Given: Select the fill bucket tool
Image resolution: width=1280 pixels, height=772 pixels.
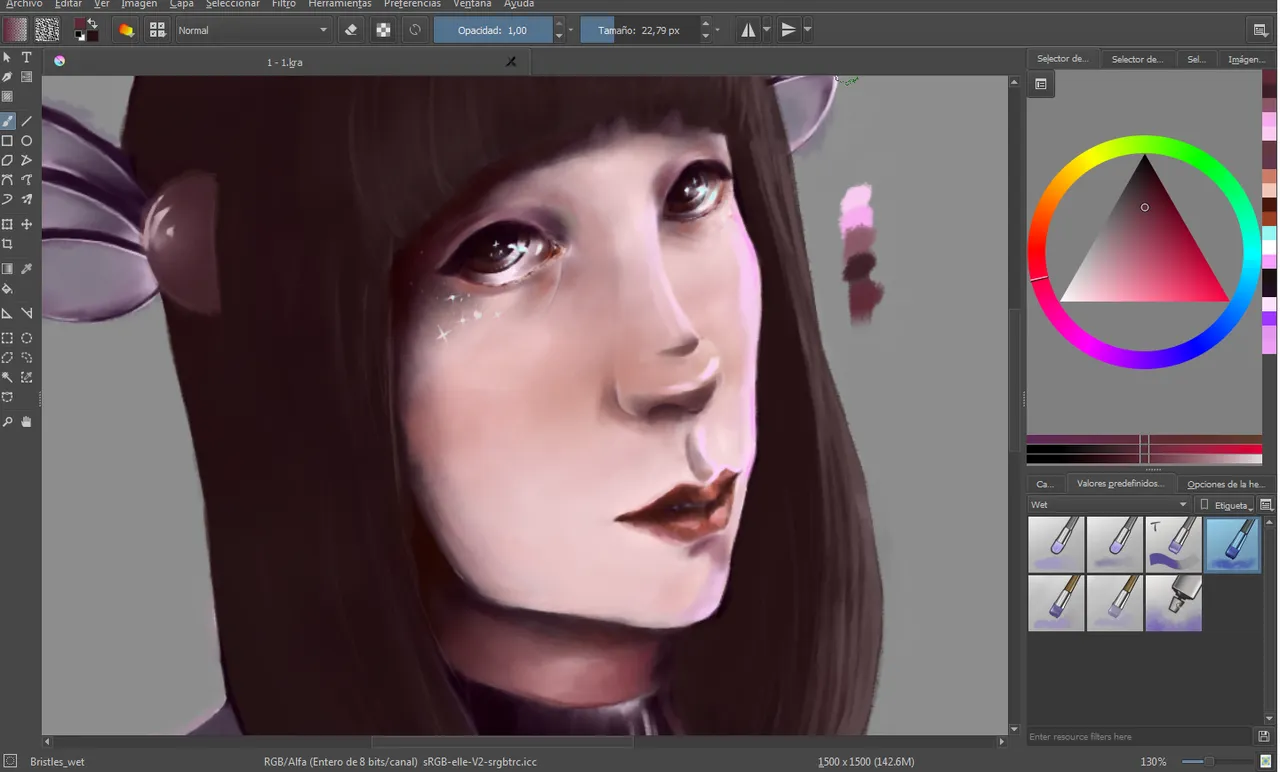Looking at the screenshot, I should coord(7,288).
